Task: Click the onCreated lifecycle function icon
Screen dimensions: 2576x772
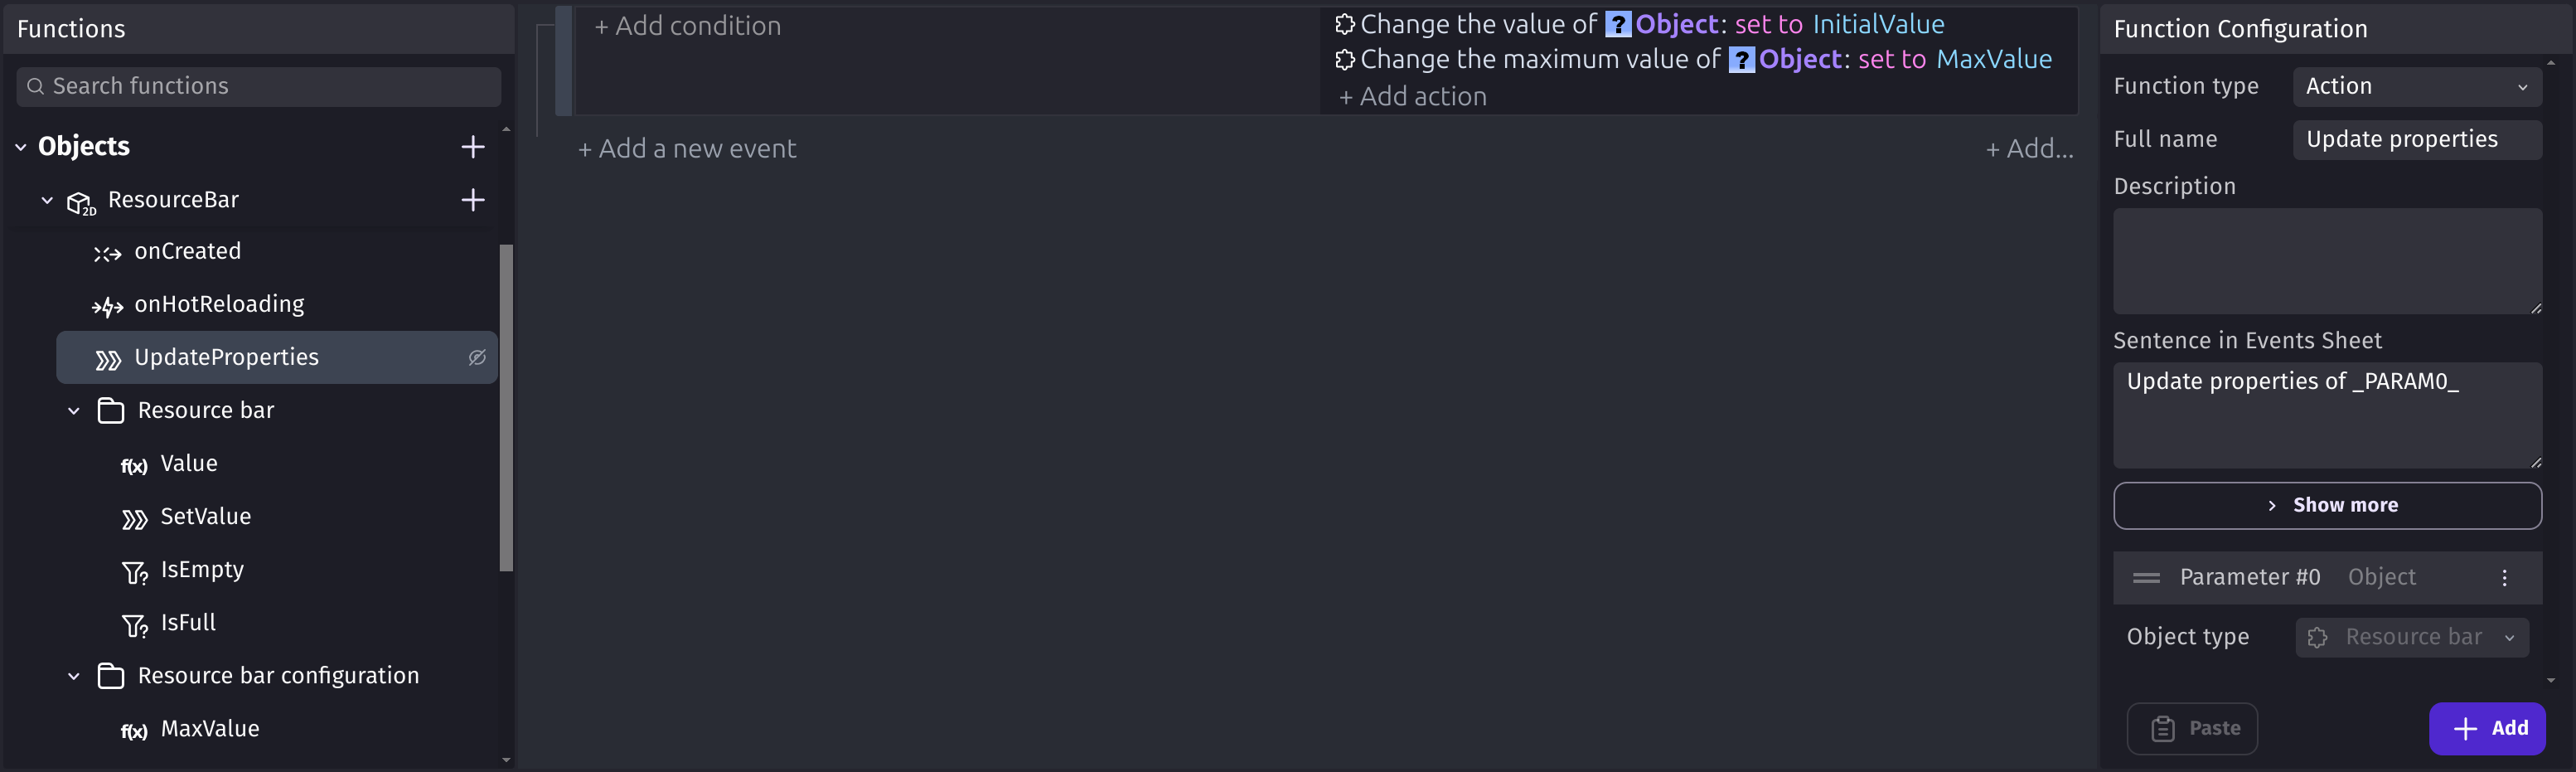Action: 107,253
